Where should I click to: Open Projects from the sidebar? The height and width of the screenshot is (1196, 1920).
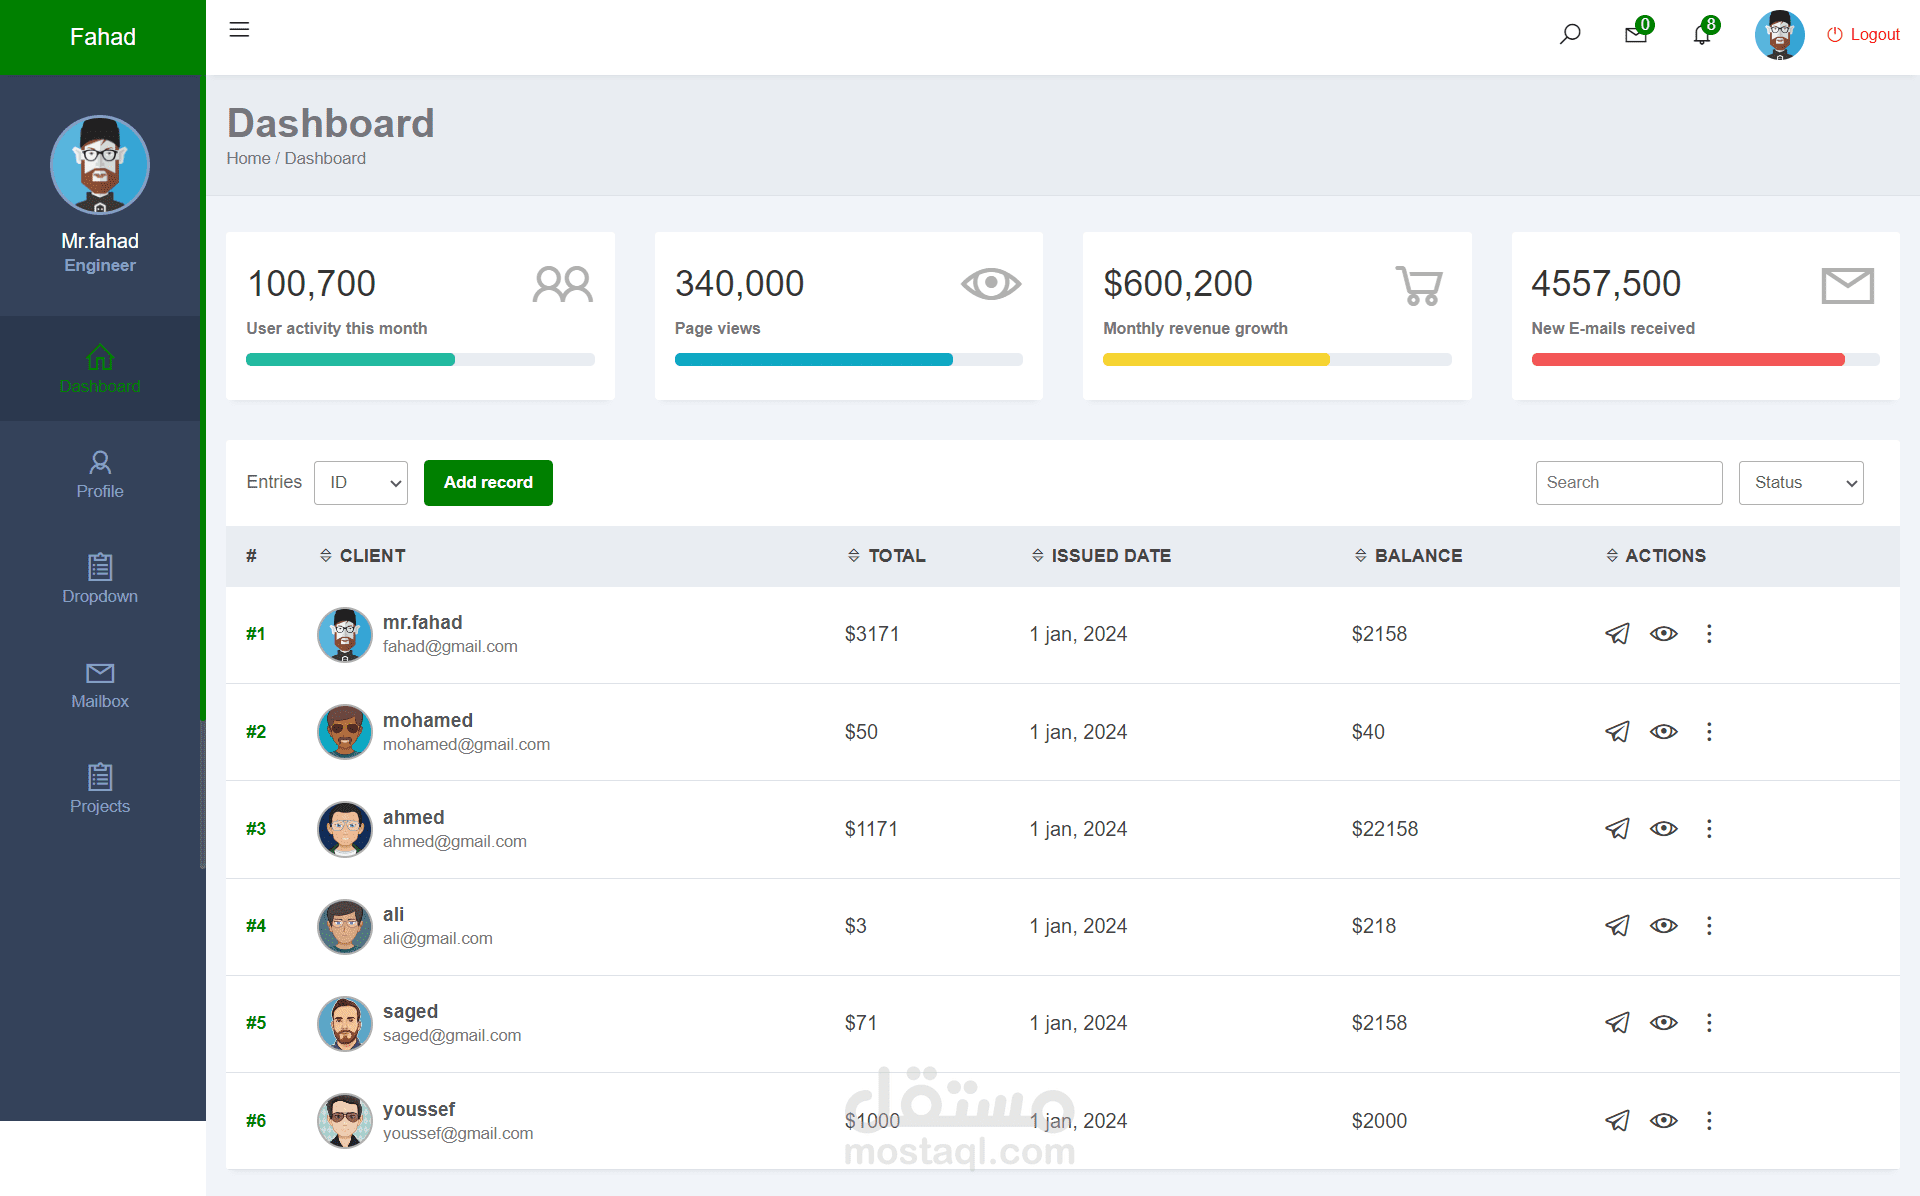(100, 789)
